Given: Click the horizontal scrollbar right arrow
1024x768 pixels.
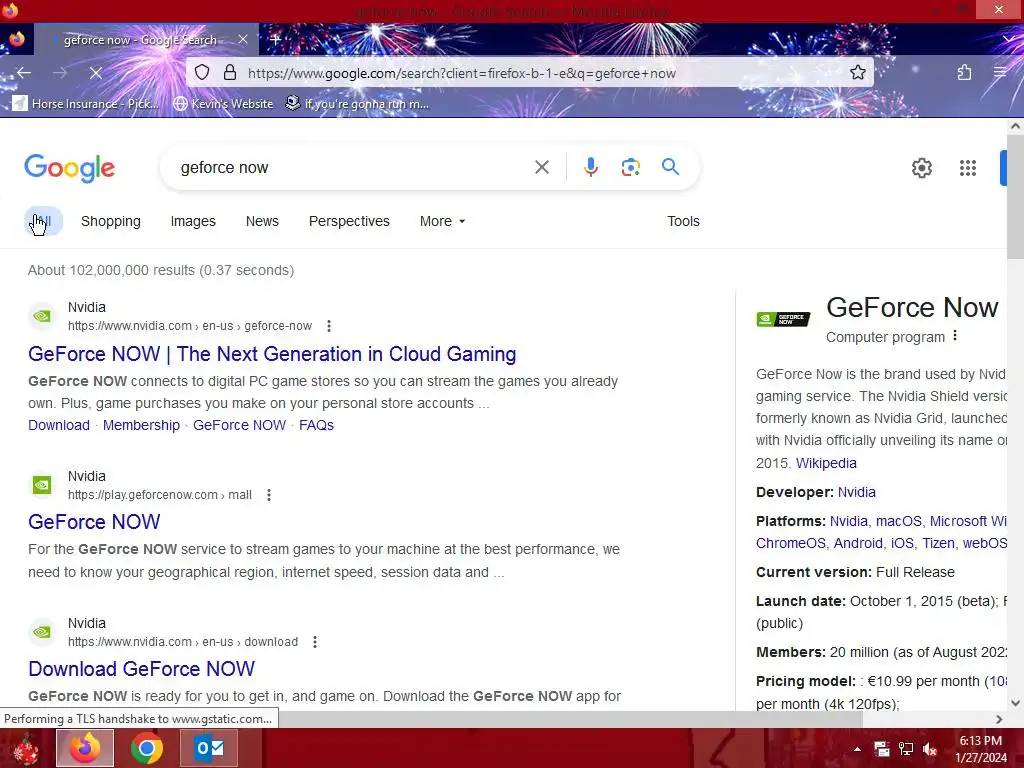Looking at the screenshot, I should [x=999, y=719].
